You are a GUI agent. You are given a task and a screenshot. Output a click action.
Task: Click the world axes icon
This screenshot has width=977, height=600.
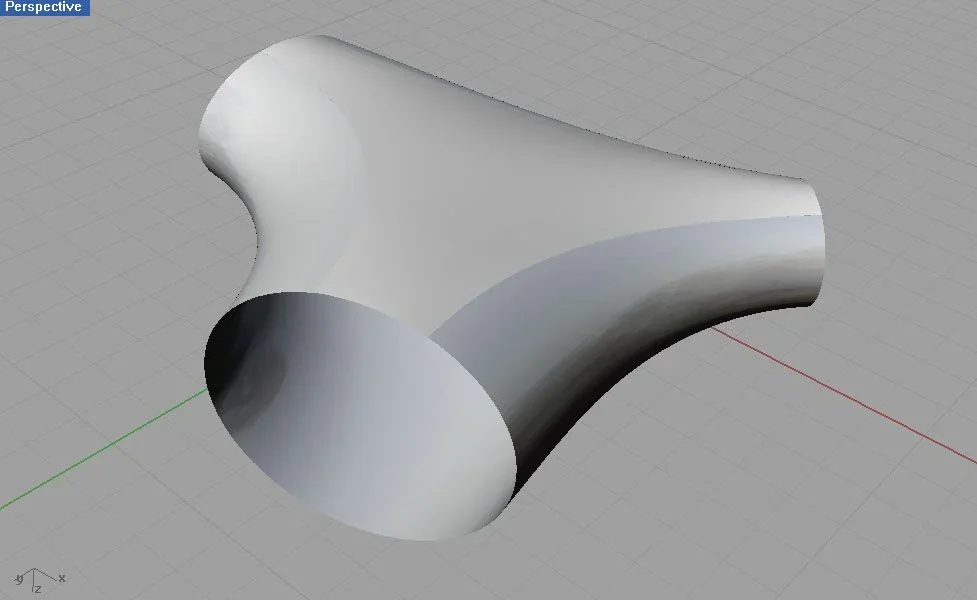(x=39, y=580)
